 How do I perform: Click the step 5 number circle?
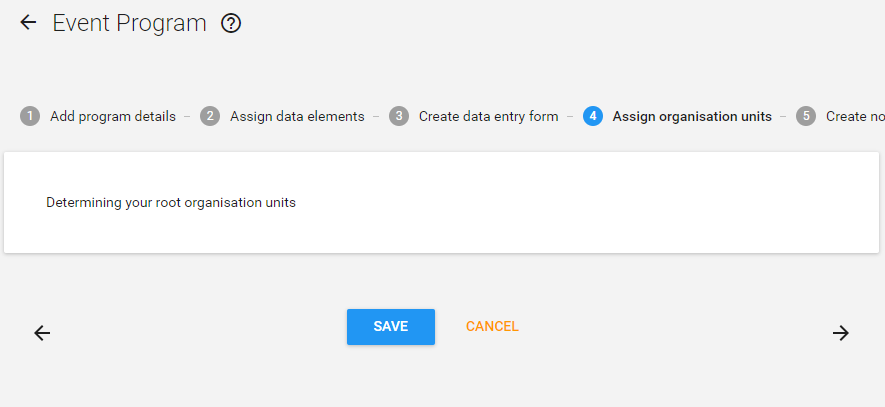(x=806, y=116)
